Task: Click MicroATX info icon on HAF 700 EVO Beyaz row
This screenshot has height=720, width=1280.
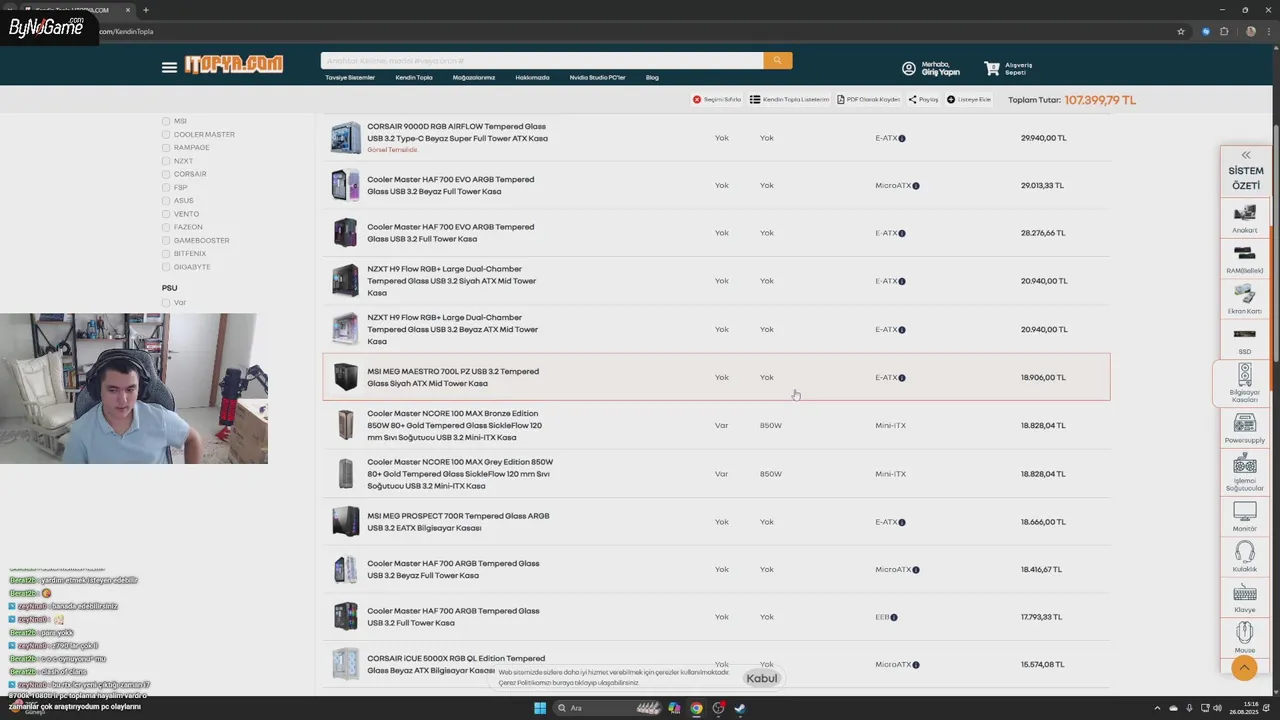Action: coord(916,186)
